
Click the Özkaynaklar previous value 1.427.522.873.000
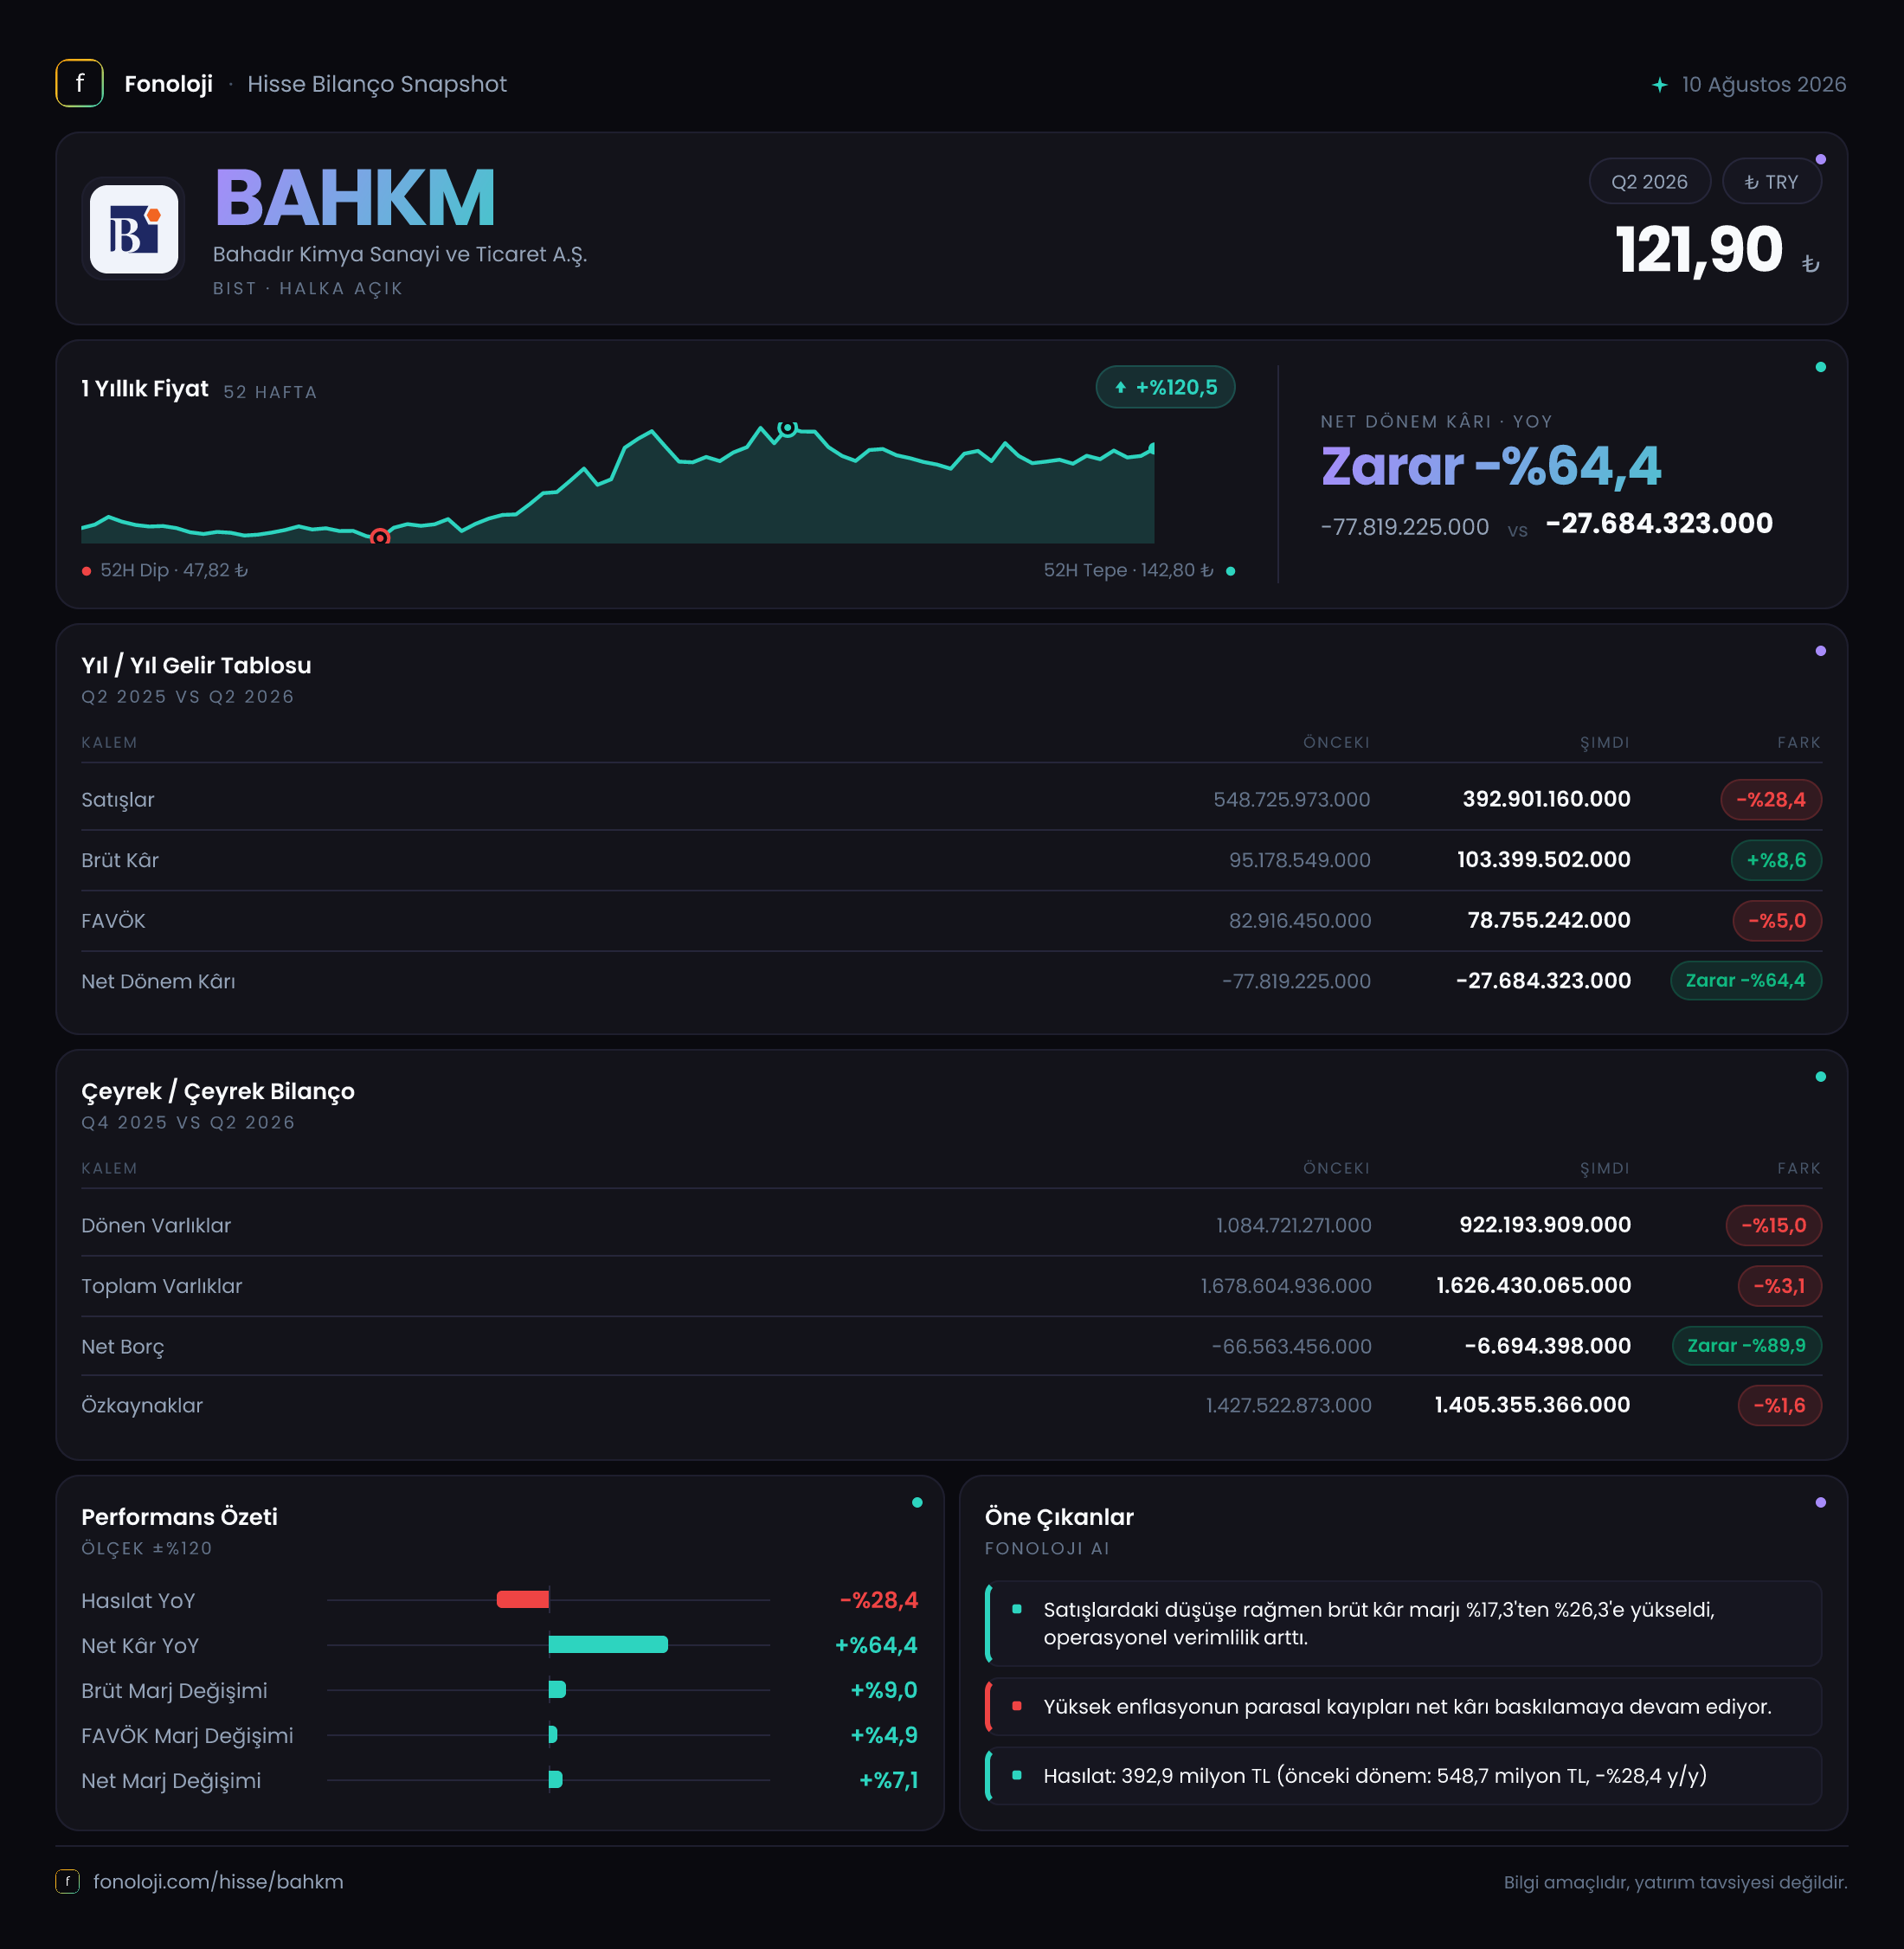click(x=1288, y=1405)
